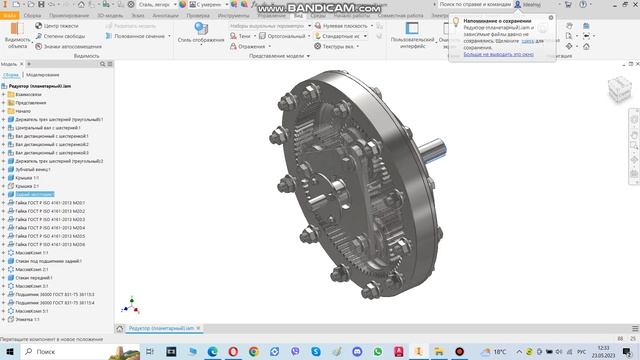Toggle Center of Gravity display
640x360 pixels.
(57, 26)
